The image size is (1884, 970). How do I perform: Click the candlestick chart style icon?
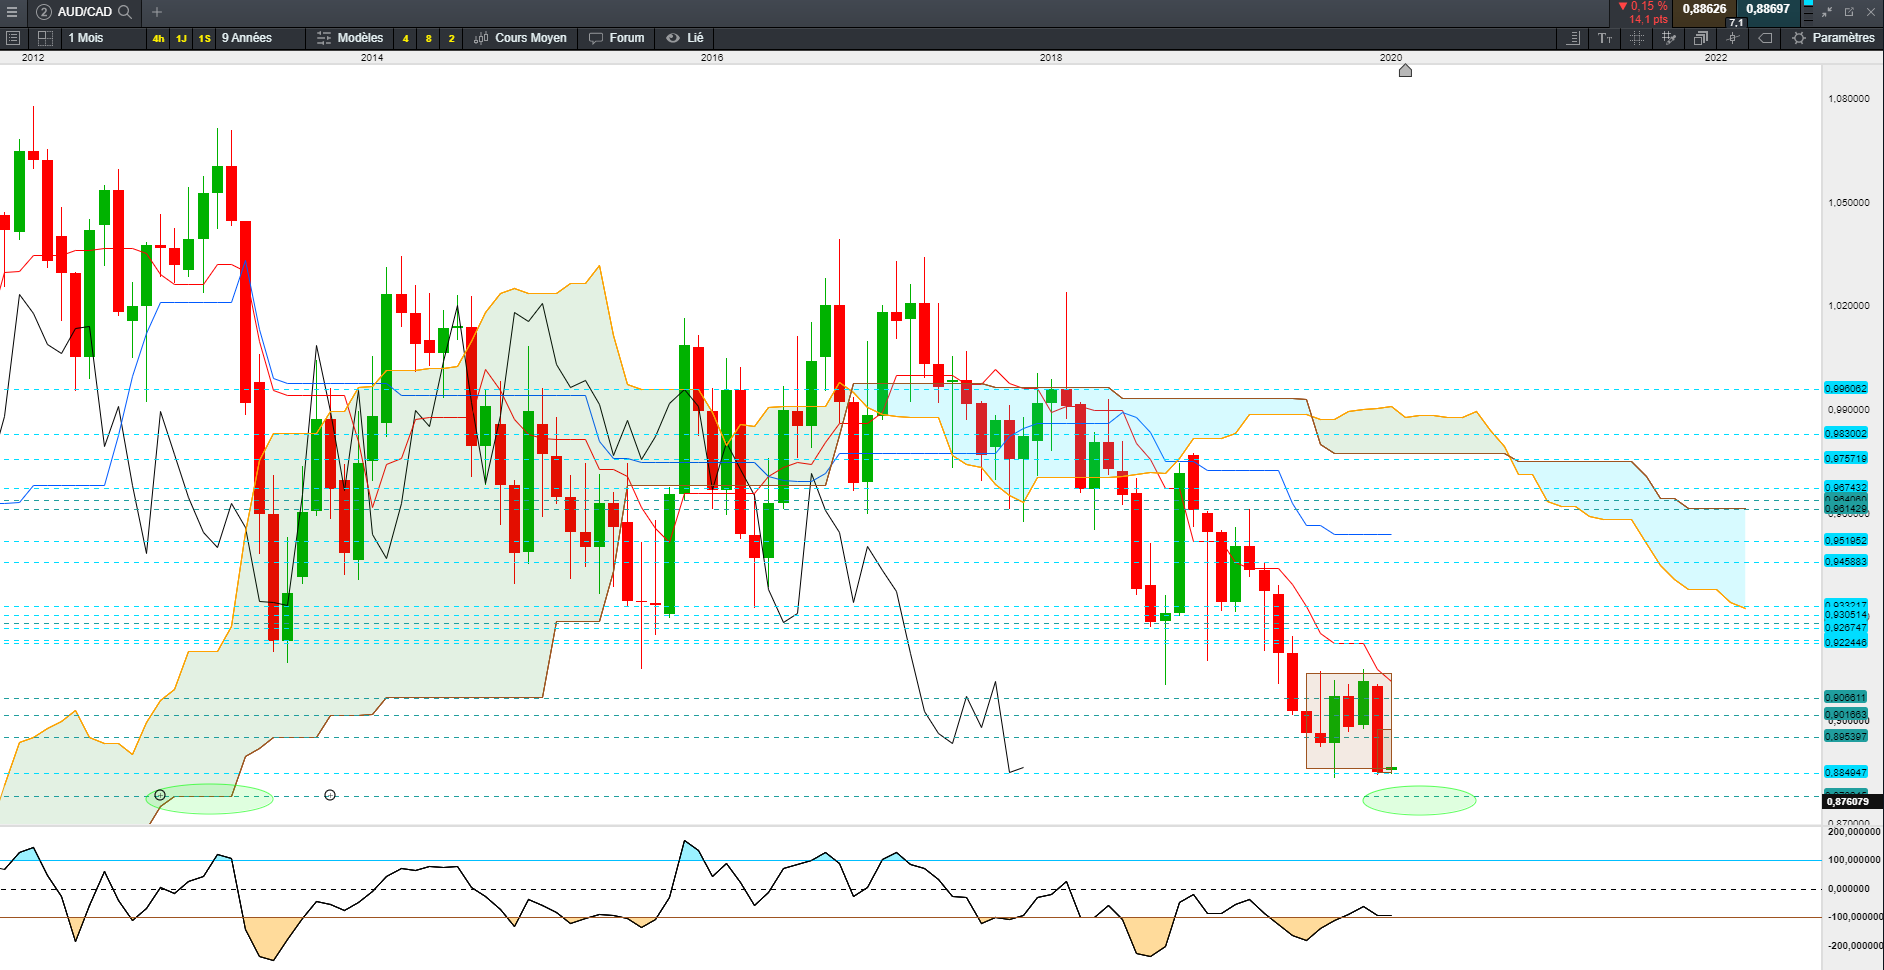point(481,38)
